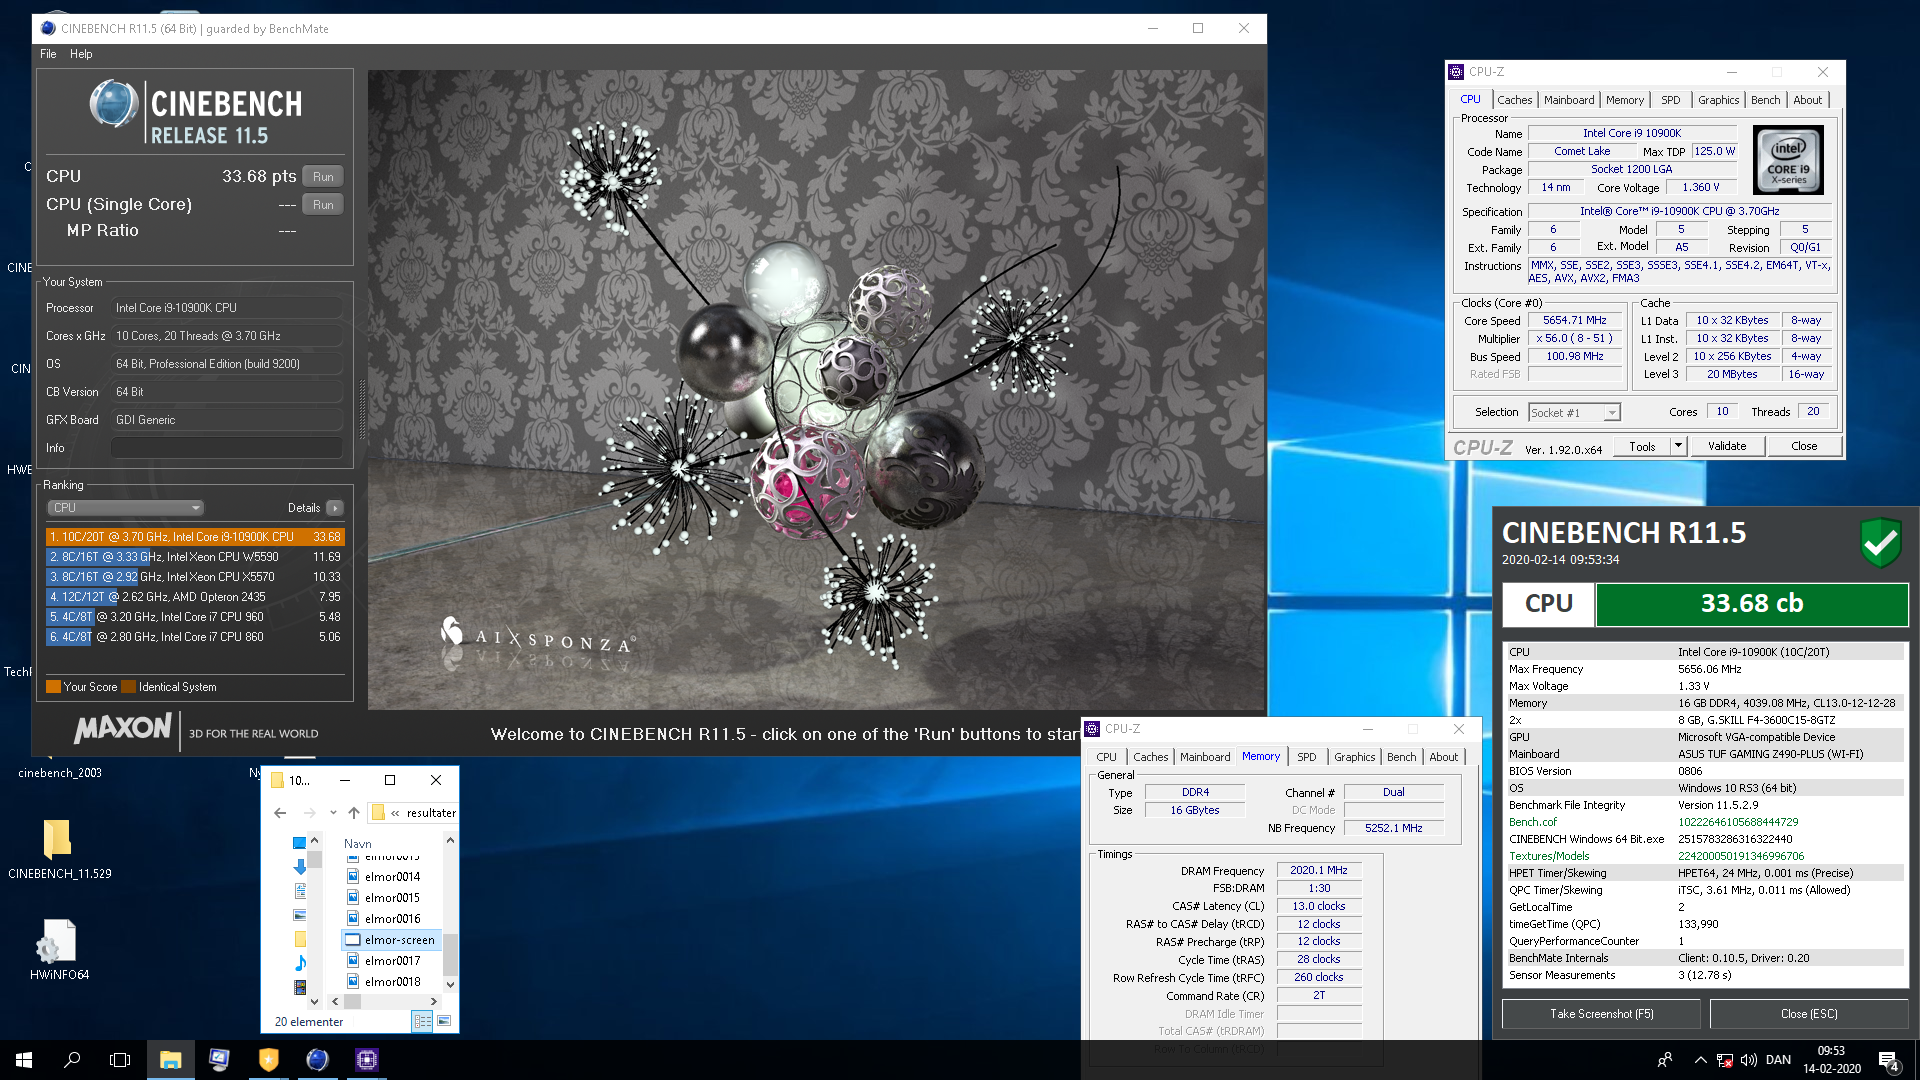Click the Textures/Models link in BenchMate

pyautogui.click(x=1549, y=856)
